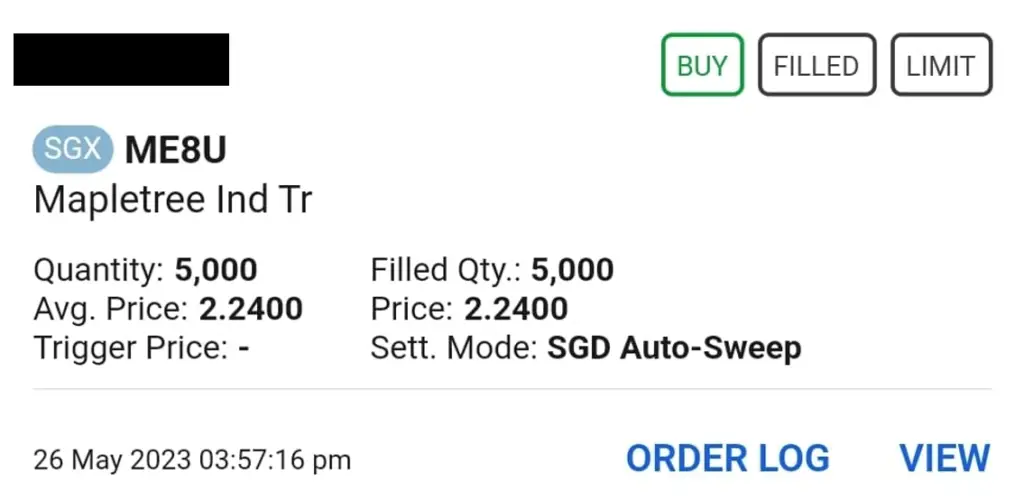Select the green BUY tag

(x=702, y=65)
